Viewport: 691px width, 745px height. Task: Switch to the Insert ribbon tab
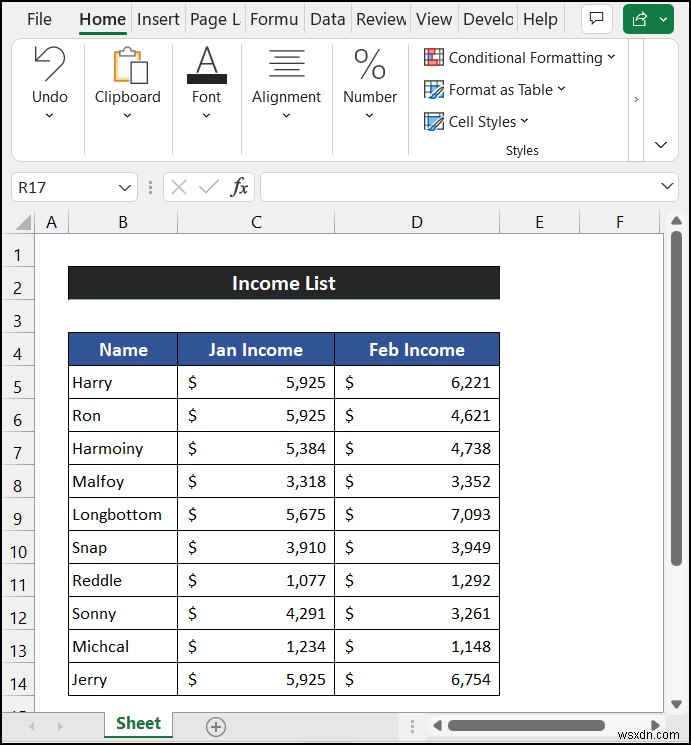pyautogui.click(x=158, y=19)
